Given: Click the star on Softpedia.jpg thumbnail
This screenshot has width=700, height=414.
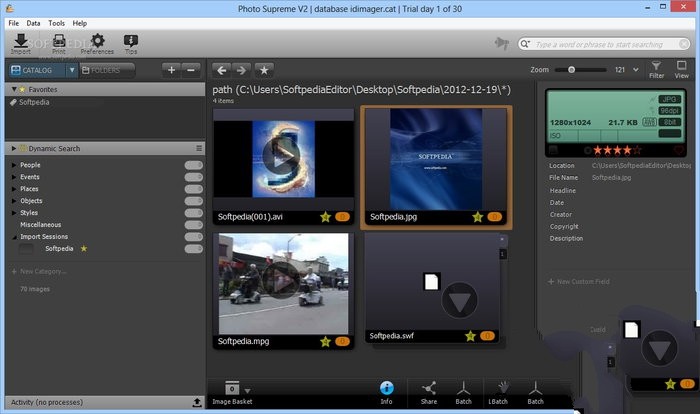Looking at the screenshot, I should (478, 217).
